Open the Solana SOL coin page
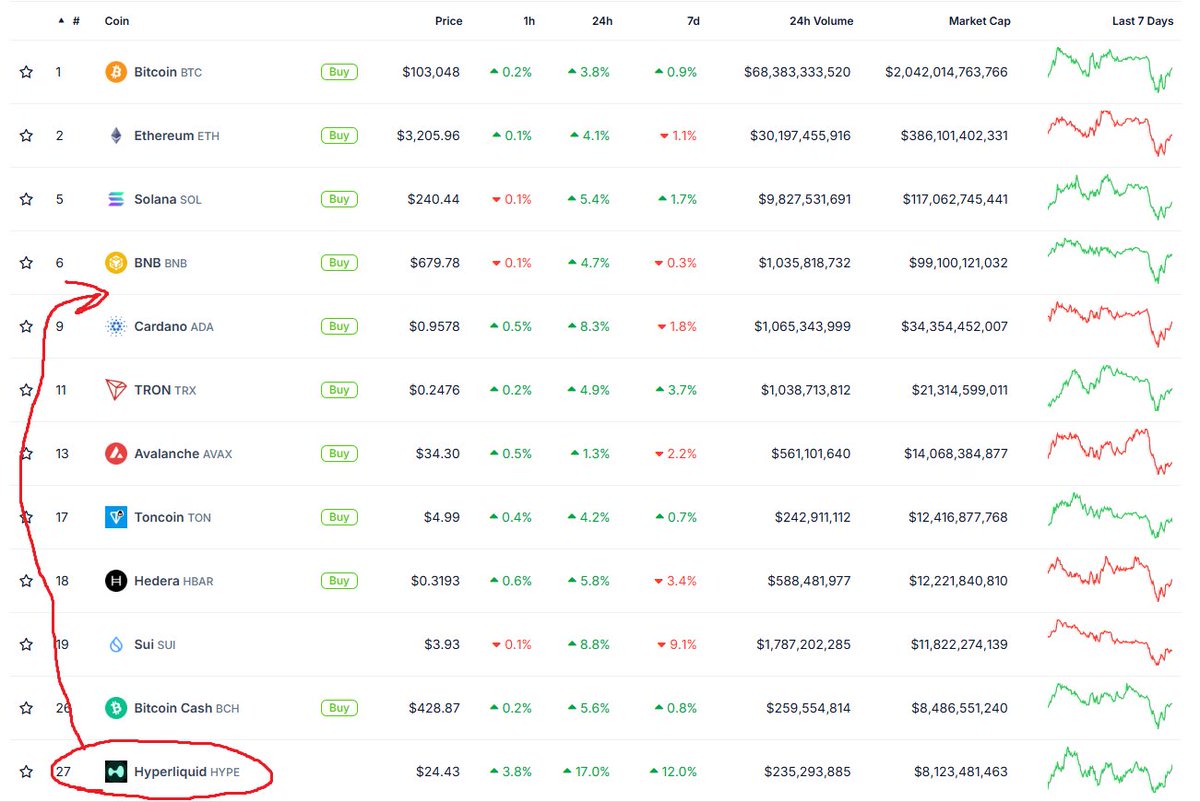 click(x=168, y=199)
